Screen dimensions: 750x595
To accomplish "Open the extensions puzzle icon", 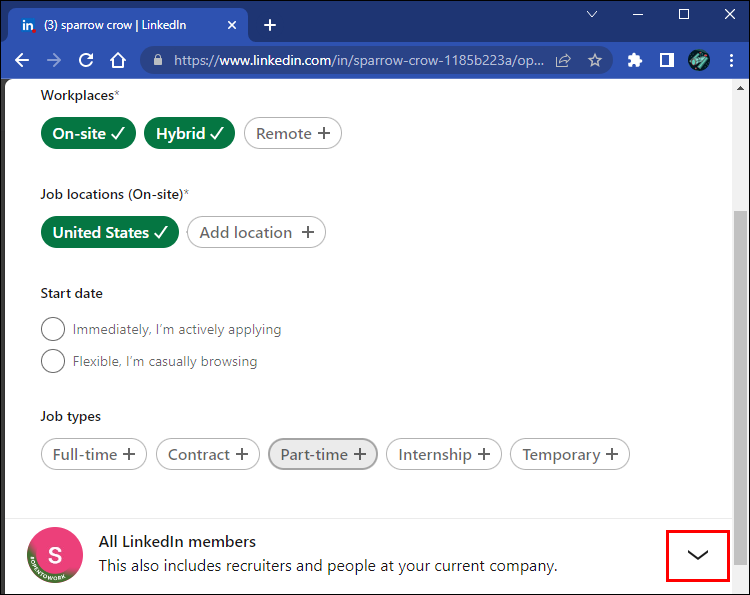I will [x=634, y=60].
